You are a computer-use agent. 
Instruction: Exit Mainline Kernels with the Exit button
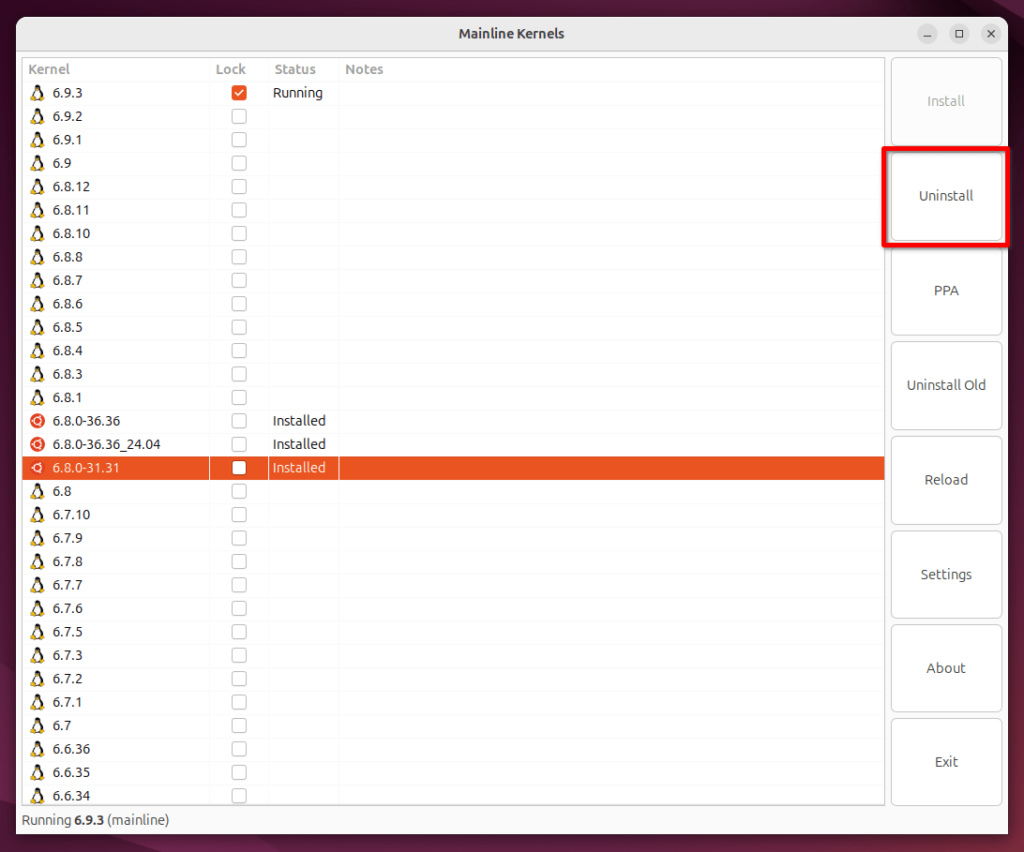coord(946,762)
